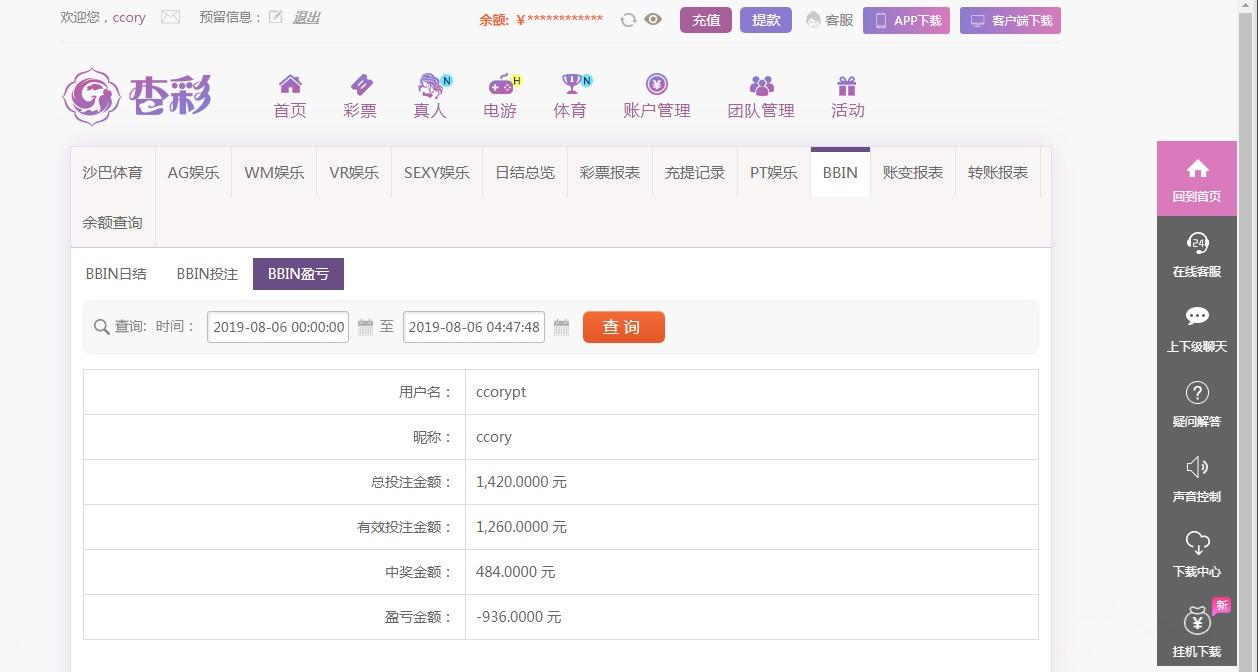Open 电游 electronic games section
The width and height of the screenshot is (1258, 672).
click(x=501, y=96)
